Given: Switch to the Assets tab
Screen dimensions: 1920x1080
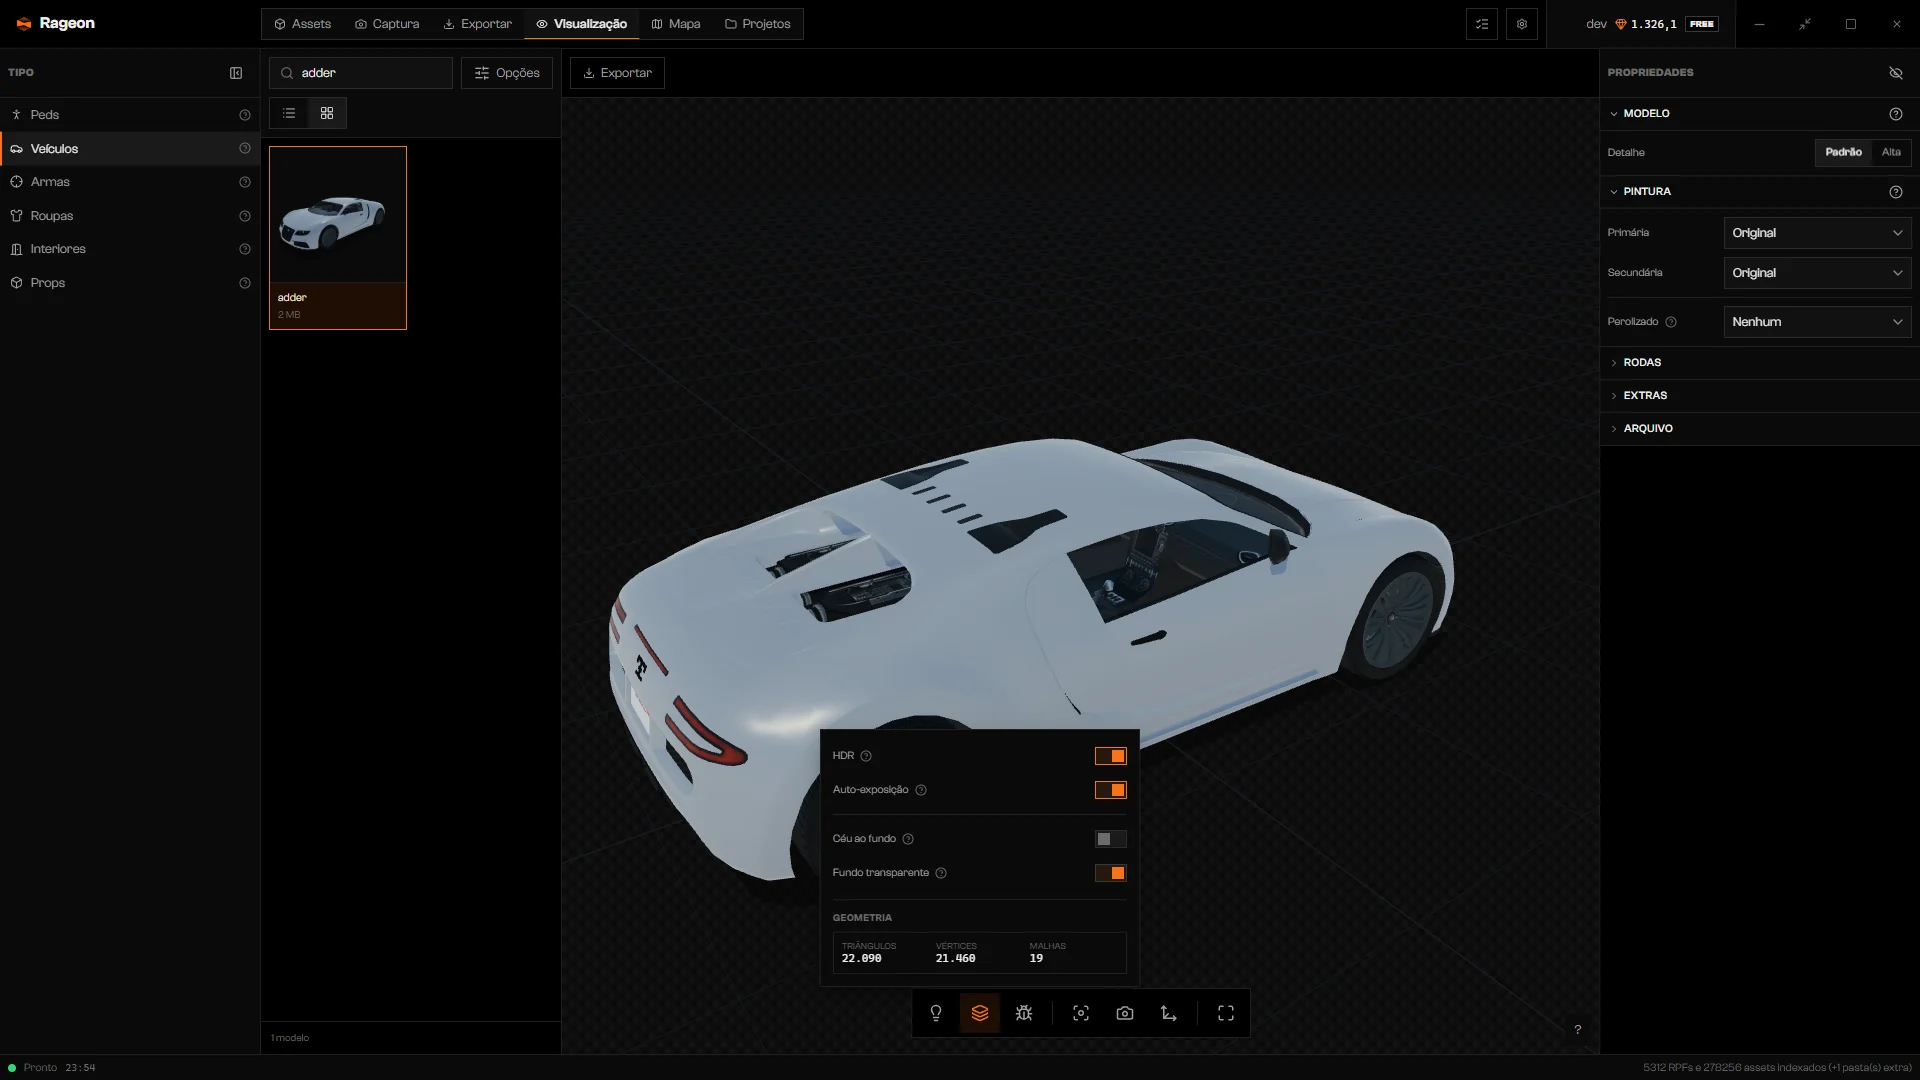Looking at the screenshot, I should pos(302,24).
